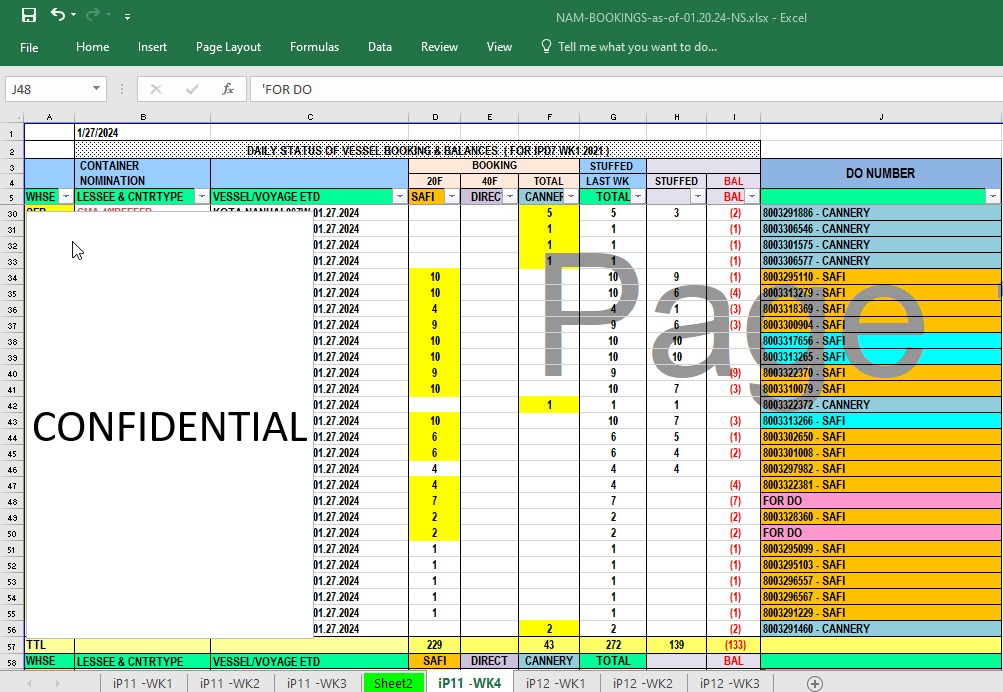
Task: Click the Enter checkmark in formula bar
Action: (192, 89)
